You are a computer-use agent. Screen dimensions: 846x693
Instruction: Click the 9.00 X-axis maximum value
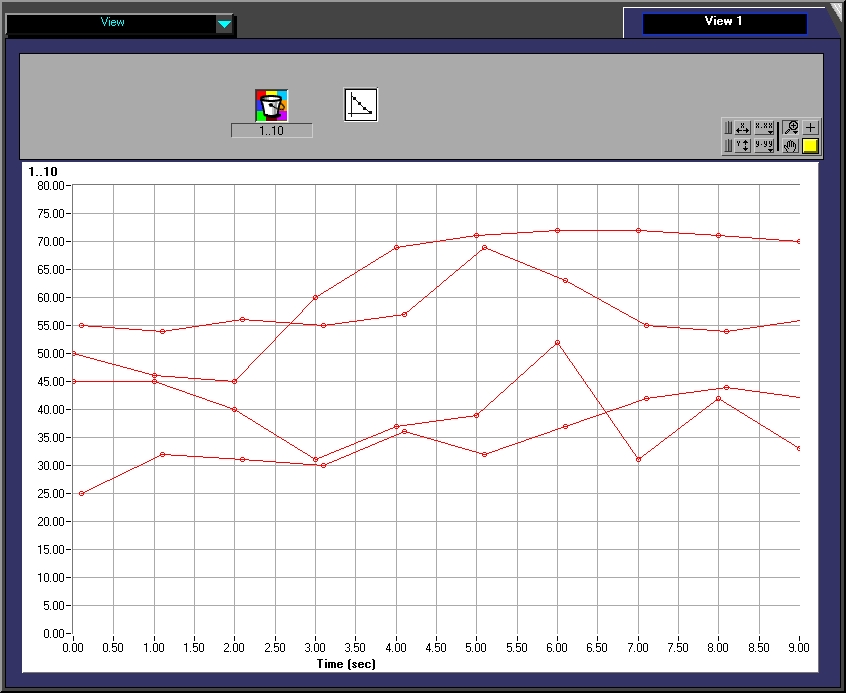tap(798, 648)
